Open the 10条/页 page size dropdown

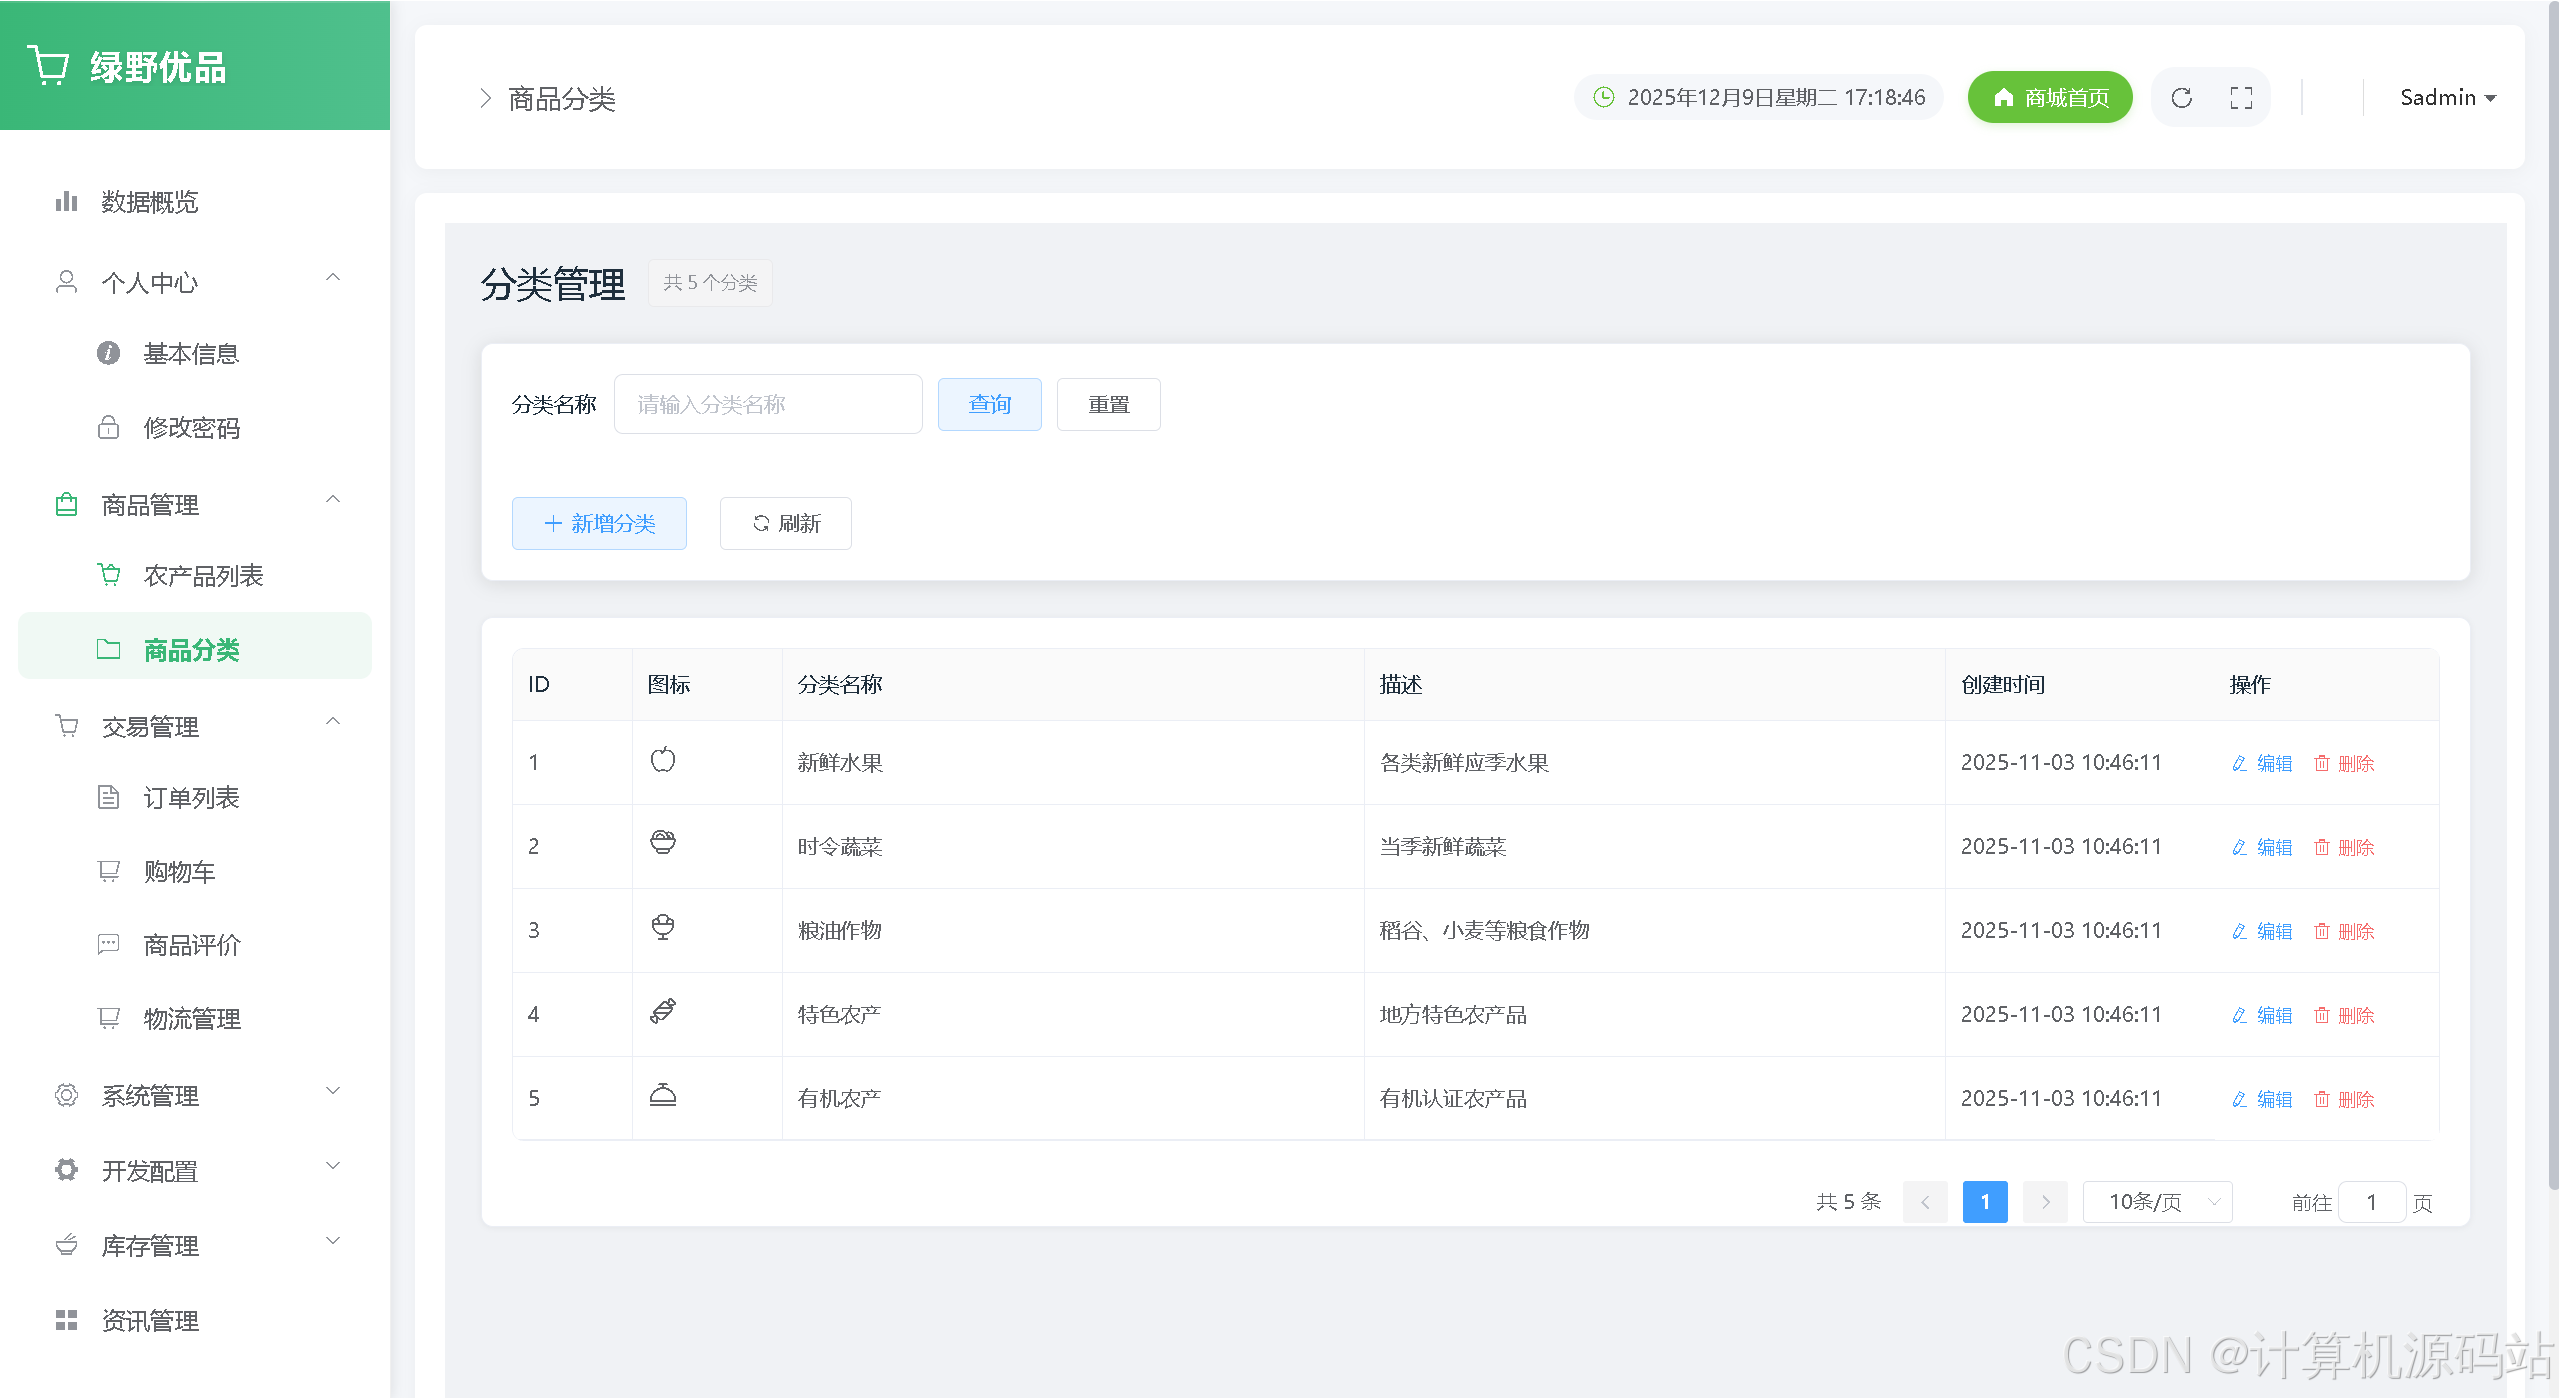click(2157, 1202)
